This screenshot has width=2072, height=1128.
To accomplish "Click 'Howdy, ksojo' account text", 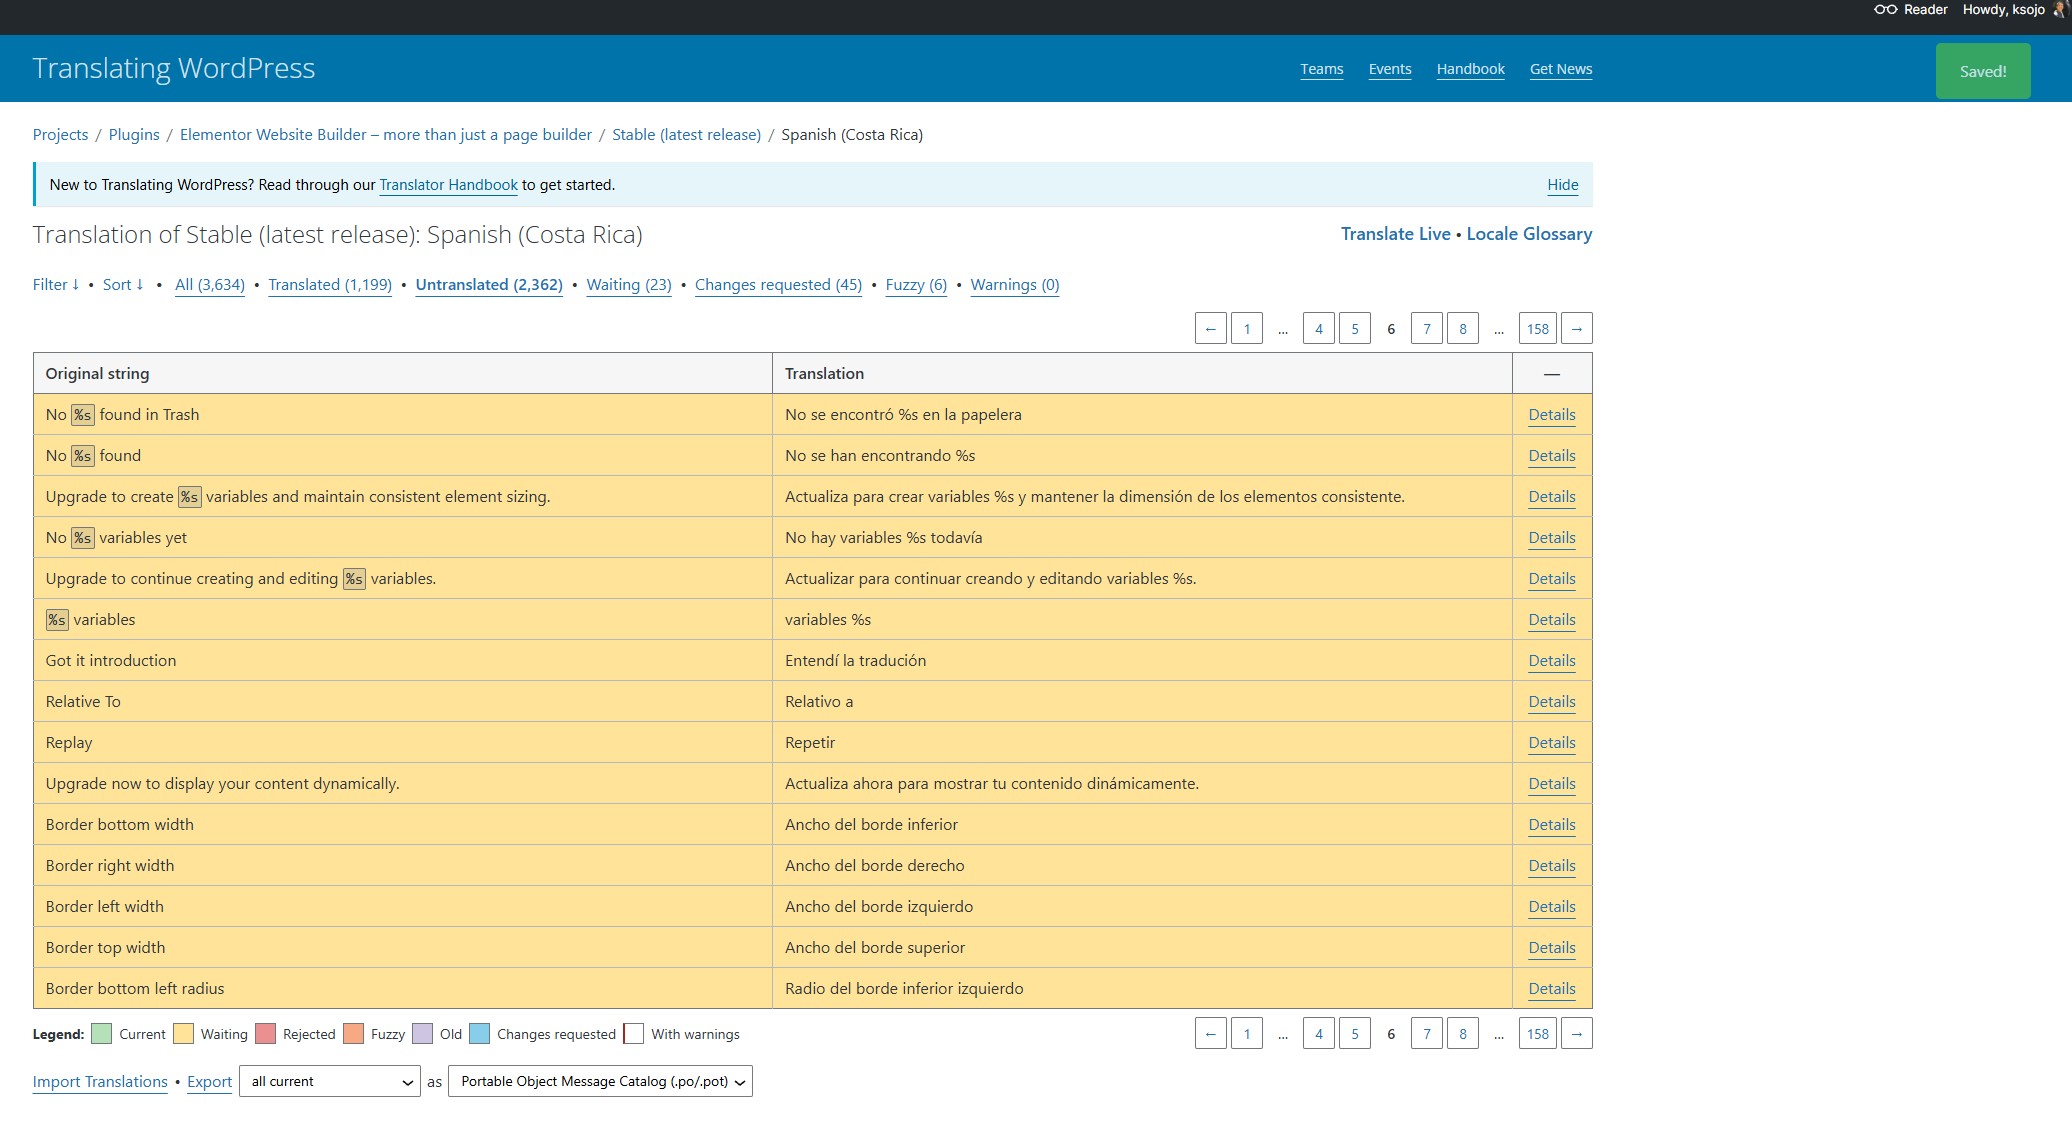I will (x=2003, y=10).
